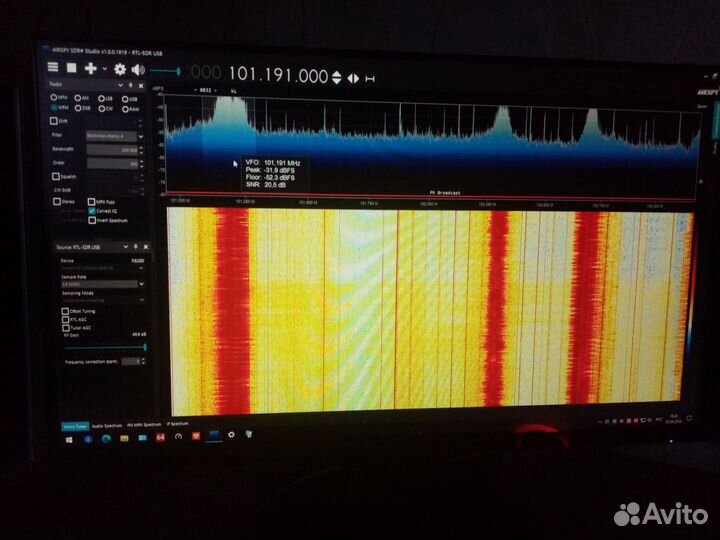
Task: Pin the Radio panel
Action: pyautogui.click(x=131, y=85)
